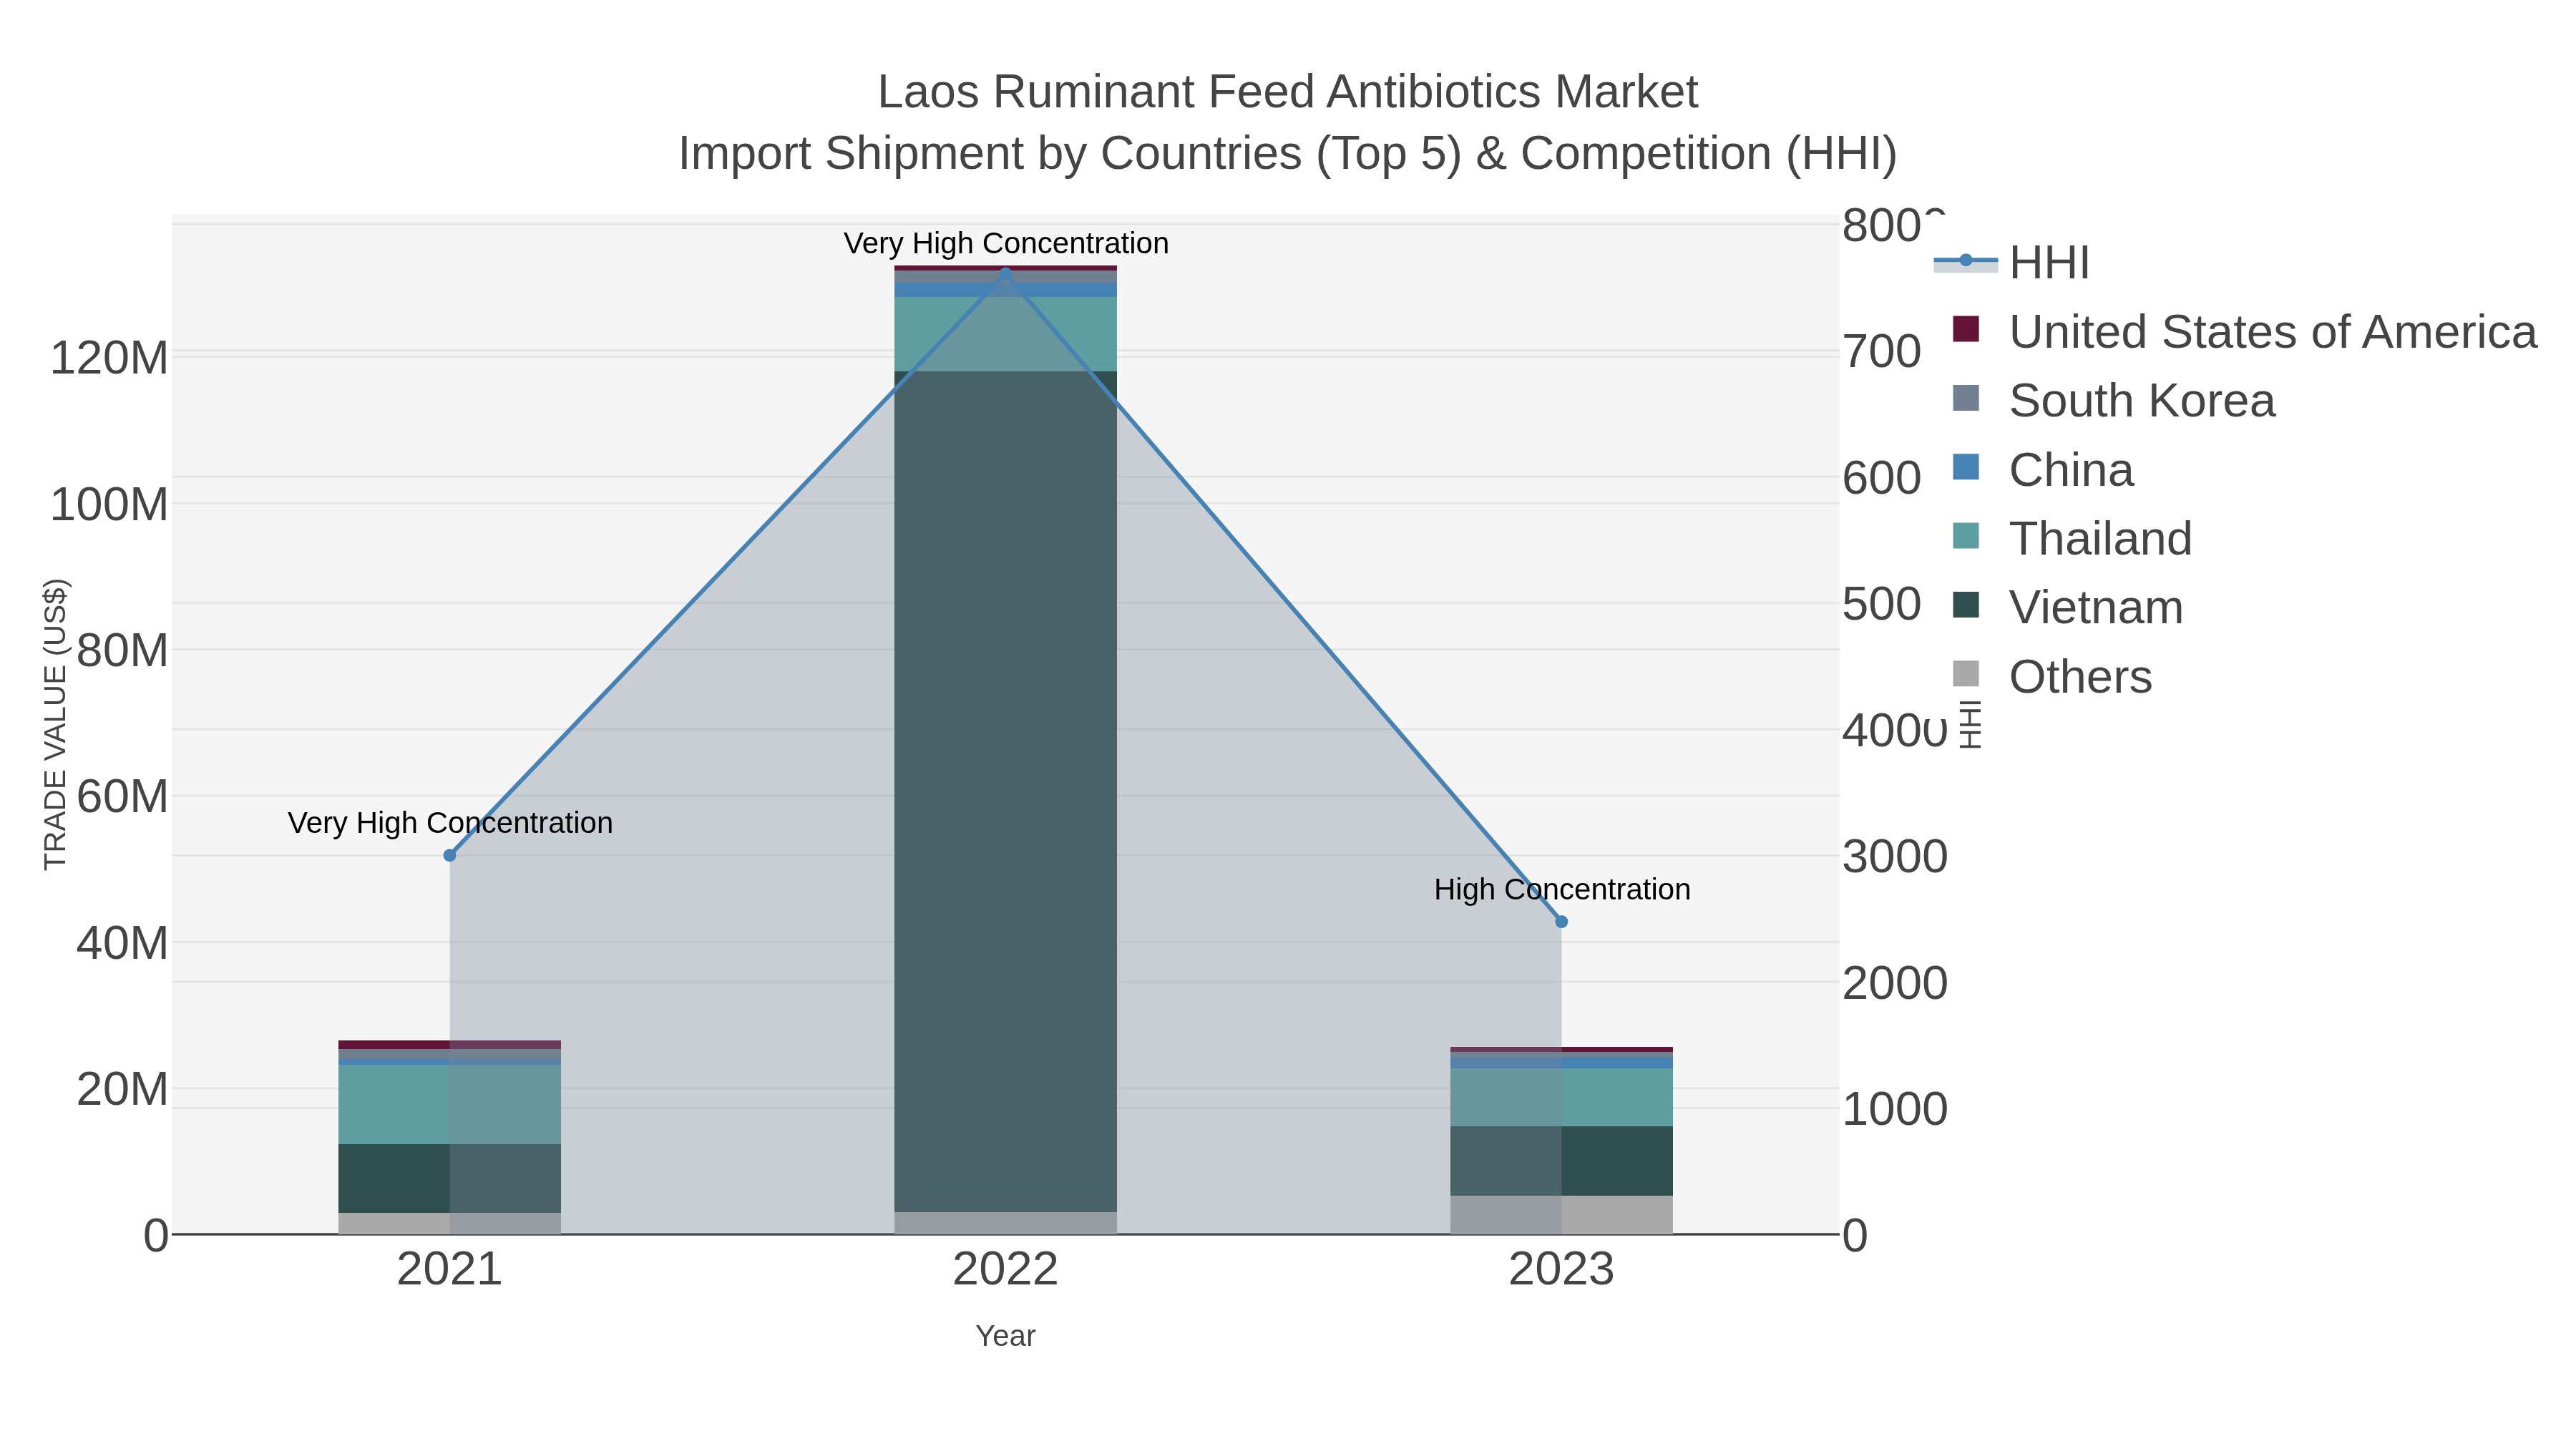Click the 'High Concentration' annotation at 2023
This screenshot has width=2576, height=1449.
pyautogui.click(x=1562, y=889)
